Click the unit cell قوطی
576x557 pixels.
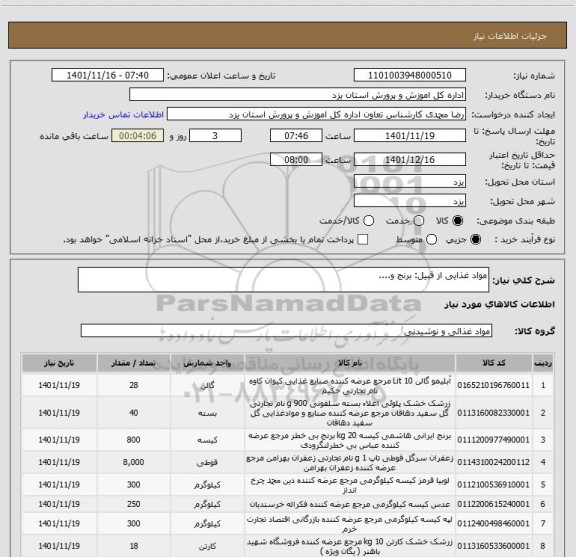click(207, 463)
